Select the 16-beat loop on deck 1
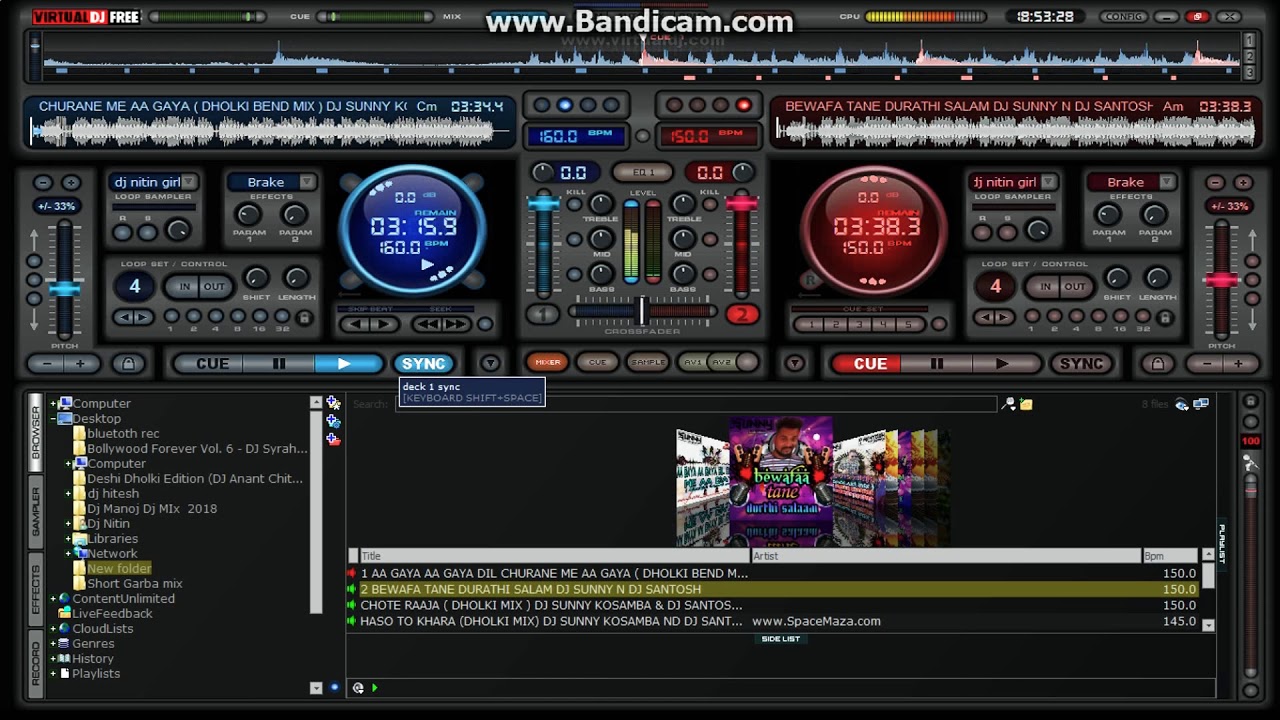The image size is (1280, 720). pos(259,317)
